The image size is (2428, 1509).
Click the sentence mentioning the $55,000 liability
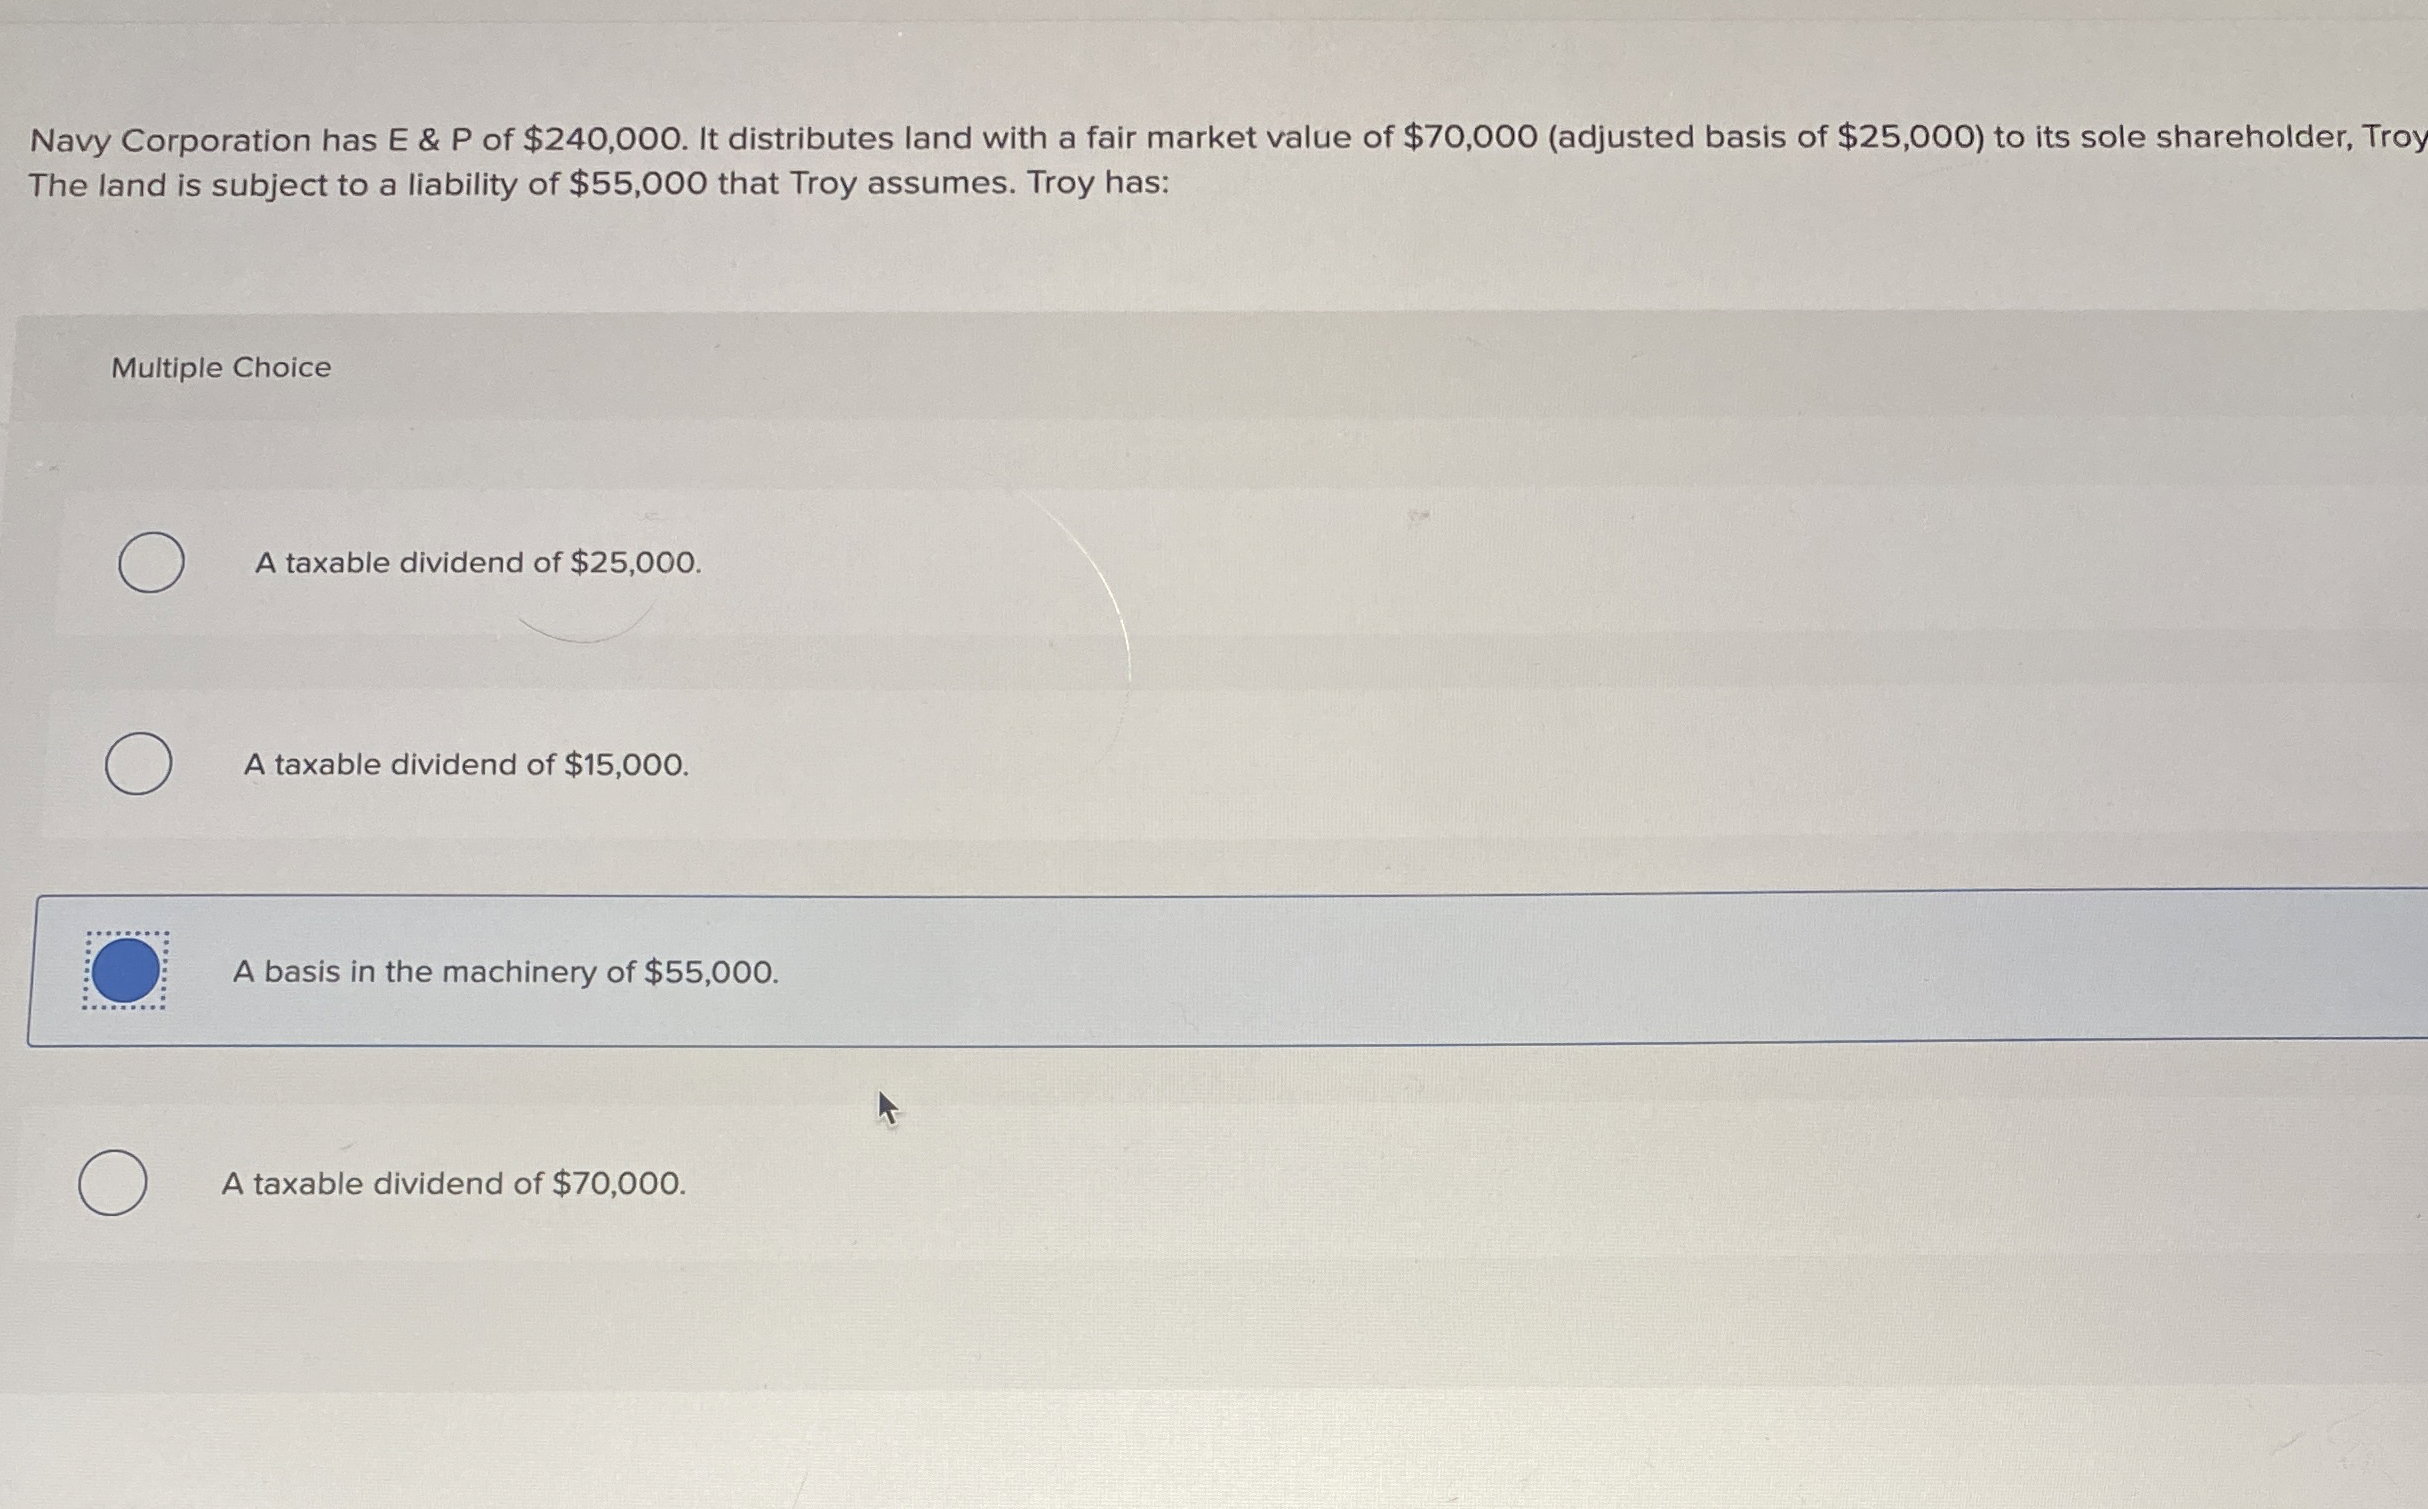click(x=600, y=183)
